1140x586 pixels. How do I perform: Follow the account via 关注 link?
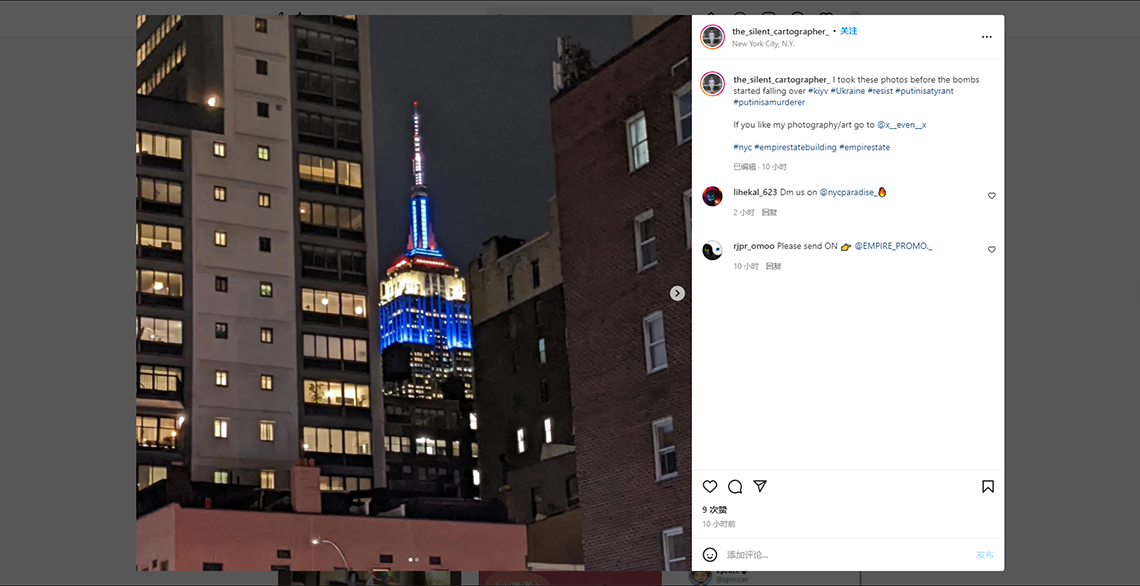click(x=848, y=31)
